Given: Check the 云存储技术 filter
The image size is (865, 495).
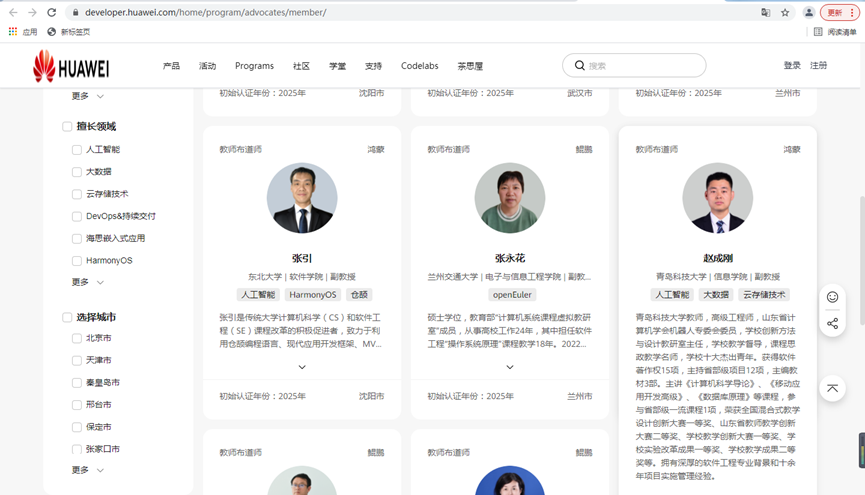Looking at the screenshot, I should 77,194.
